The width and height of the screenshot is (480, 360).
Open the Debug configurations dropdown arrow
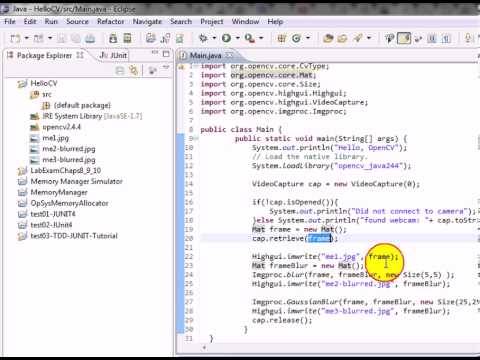tap(214, 38)
